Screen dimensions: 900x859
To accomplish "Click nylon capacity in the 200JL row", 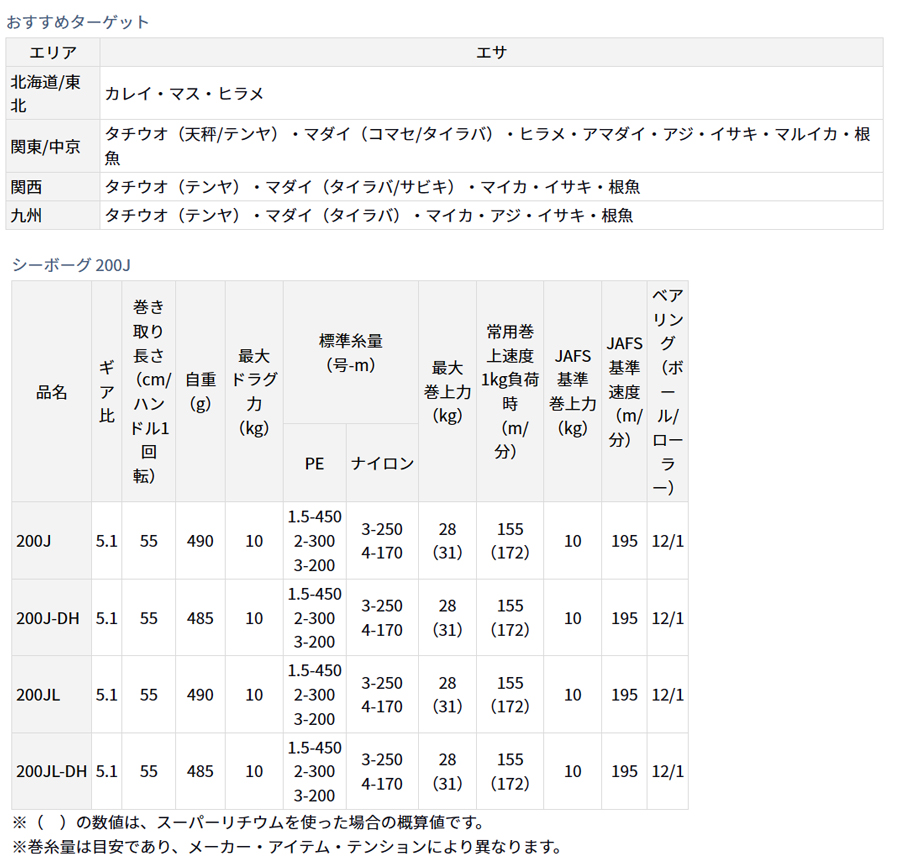I will point(382,695).
